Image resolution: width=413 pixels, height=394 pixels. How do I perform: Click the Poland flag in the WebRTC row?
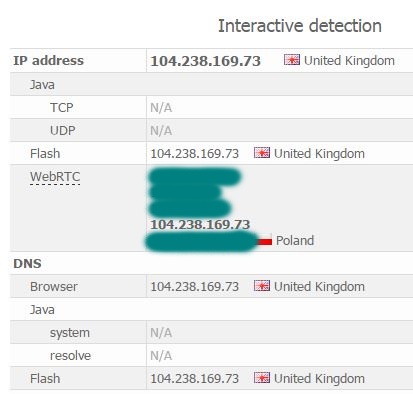265,240
